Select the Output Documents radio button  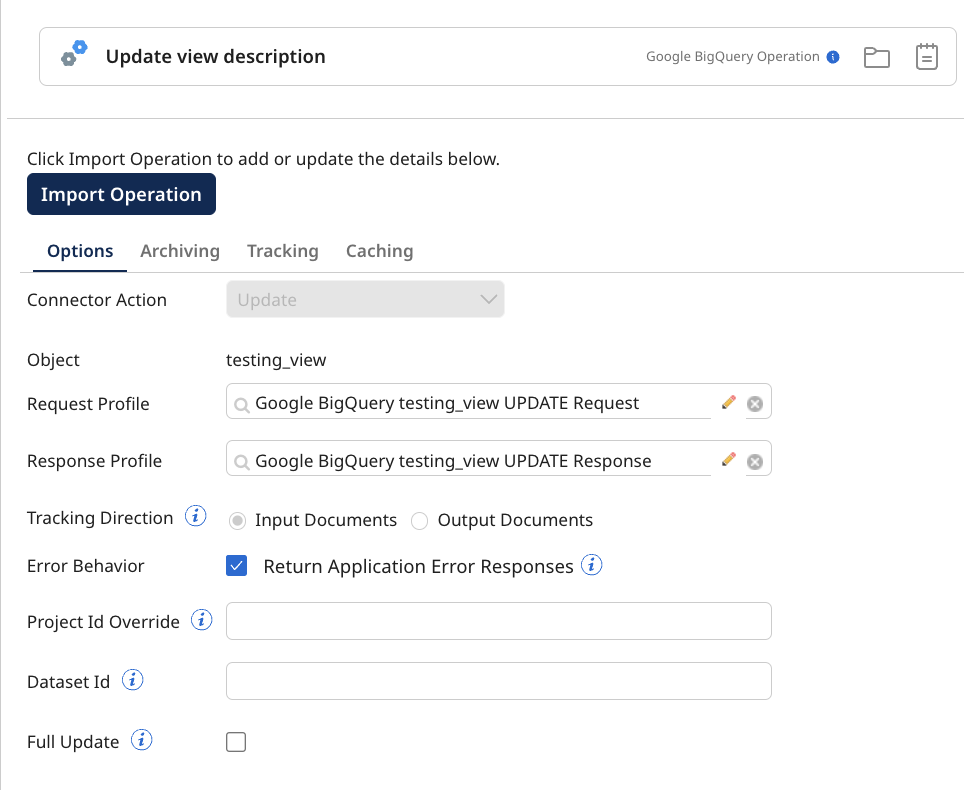[x=419, y=520]
